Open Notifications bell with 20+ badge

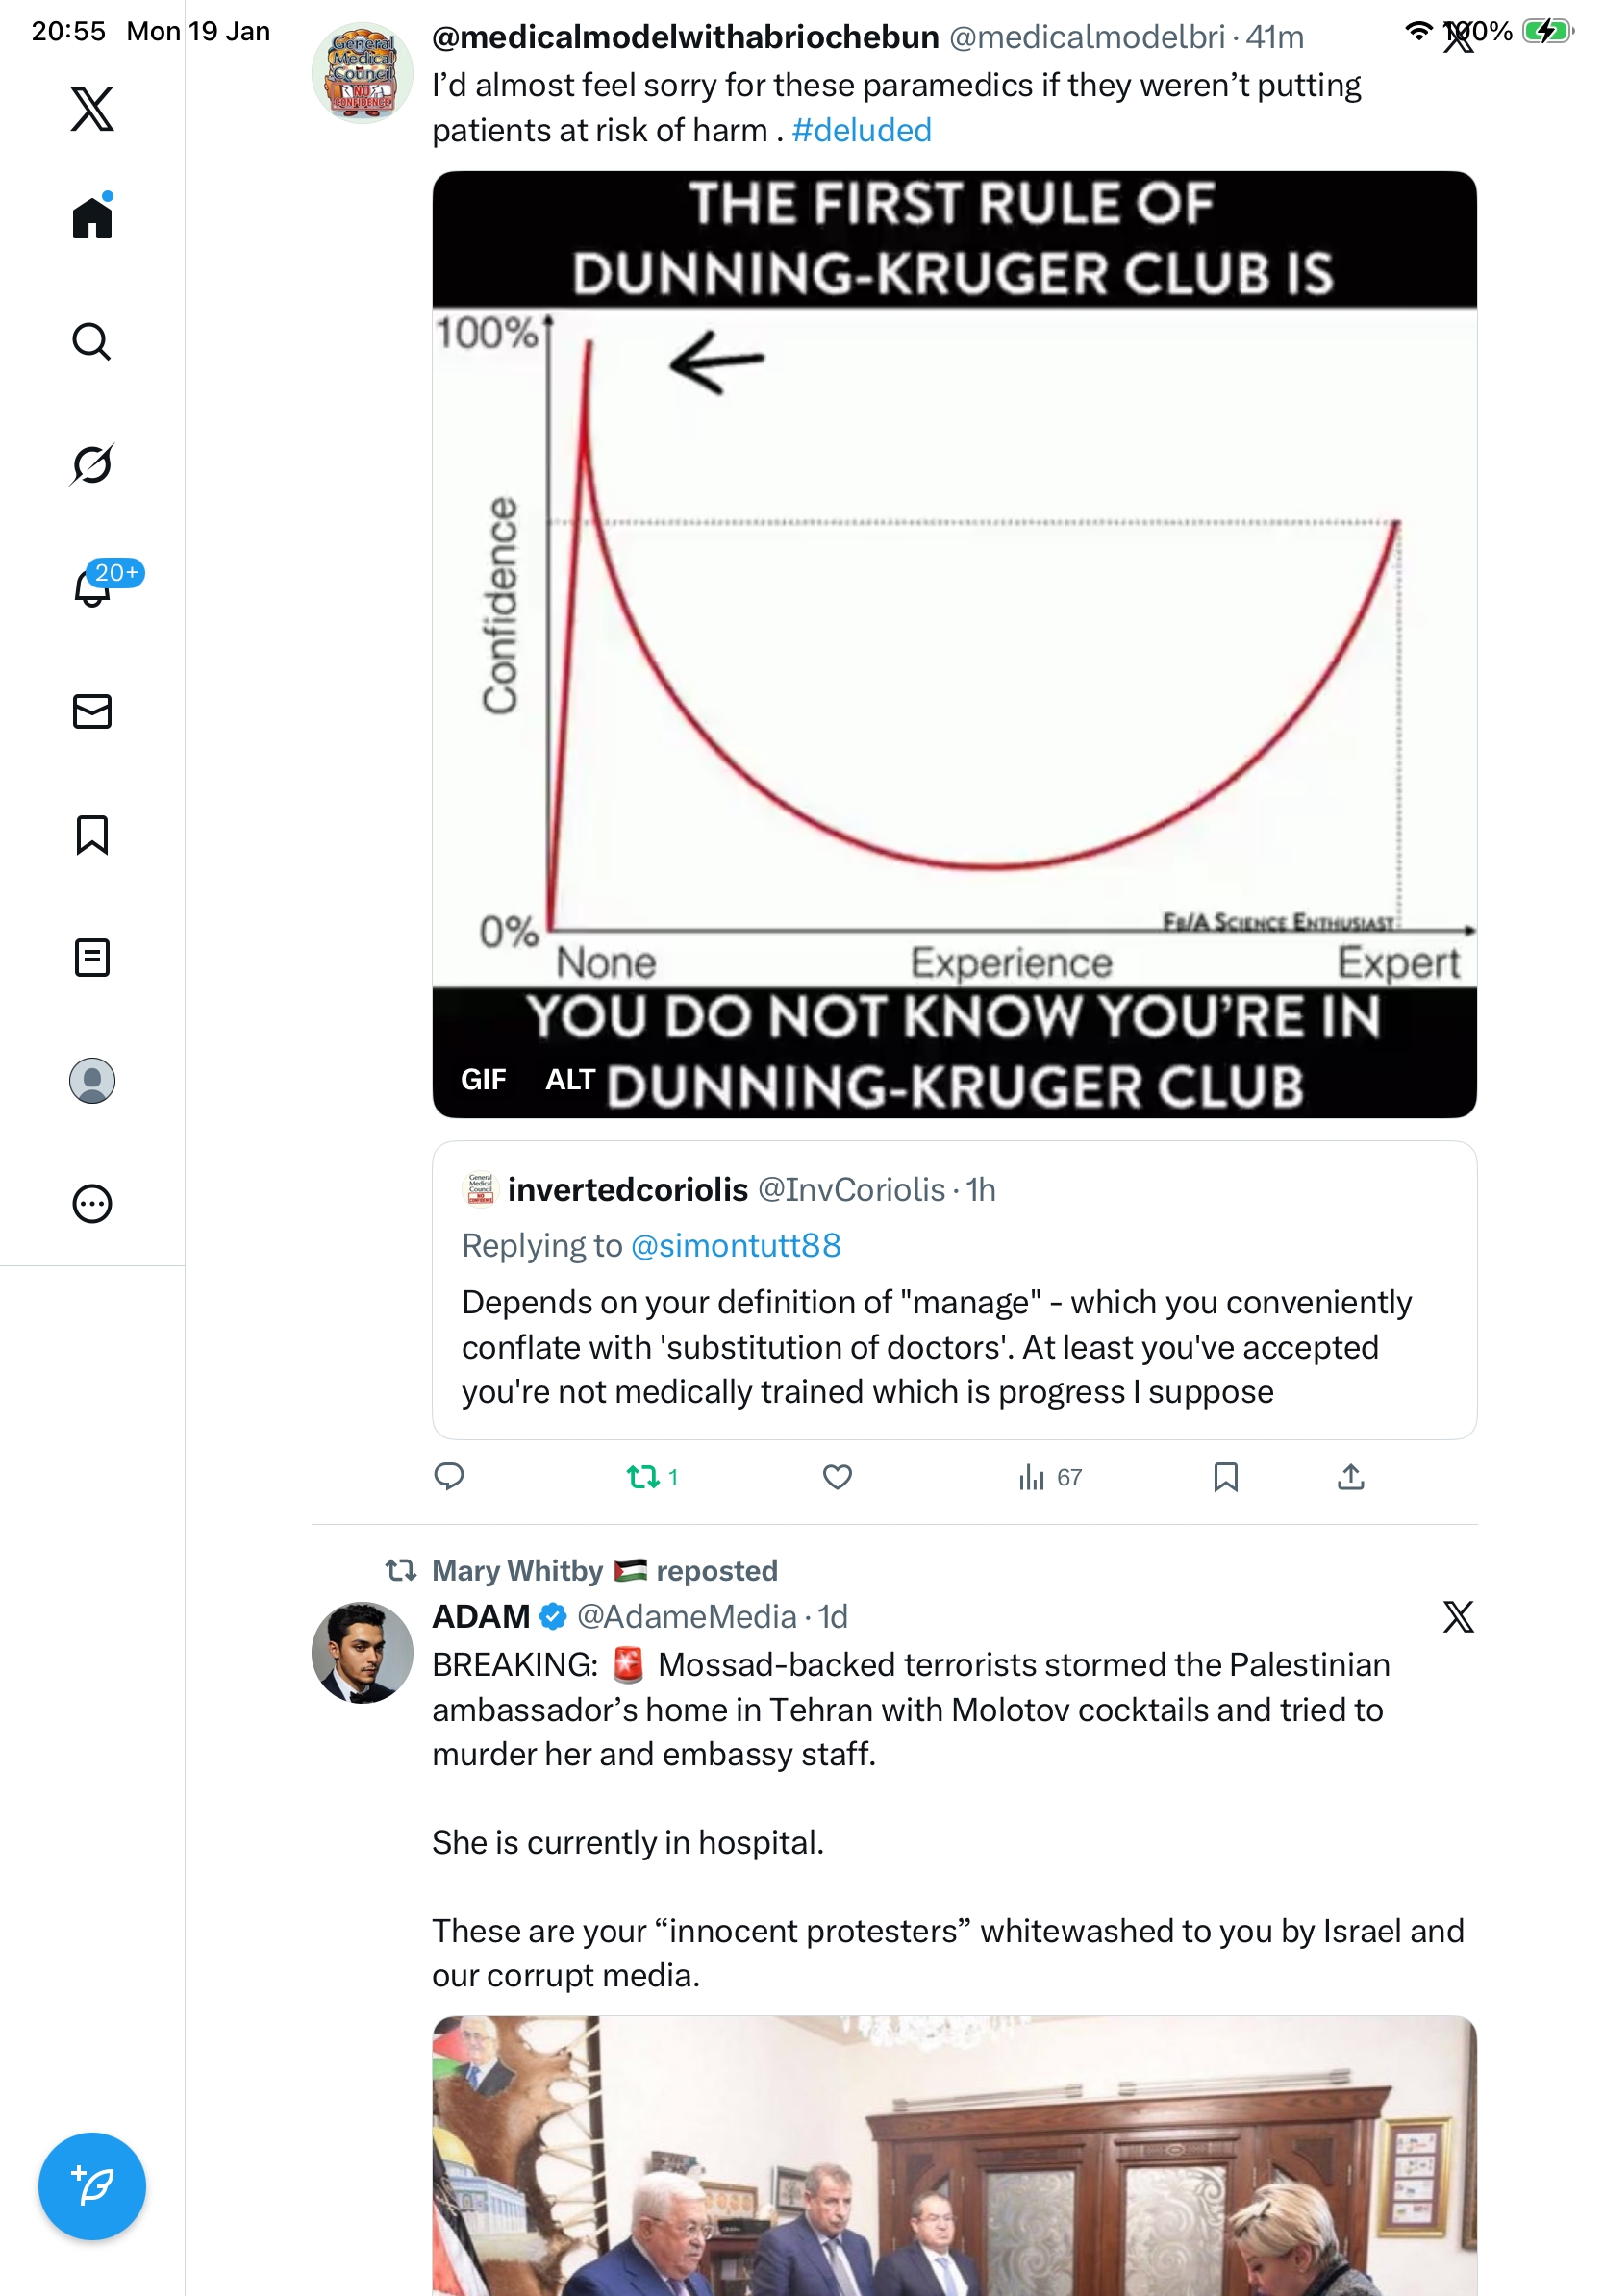pos(92,587)
